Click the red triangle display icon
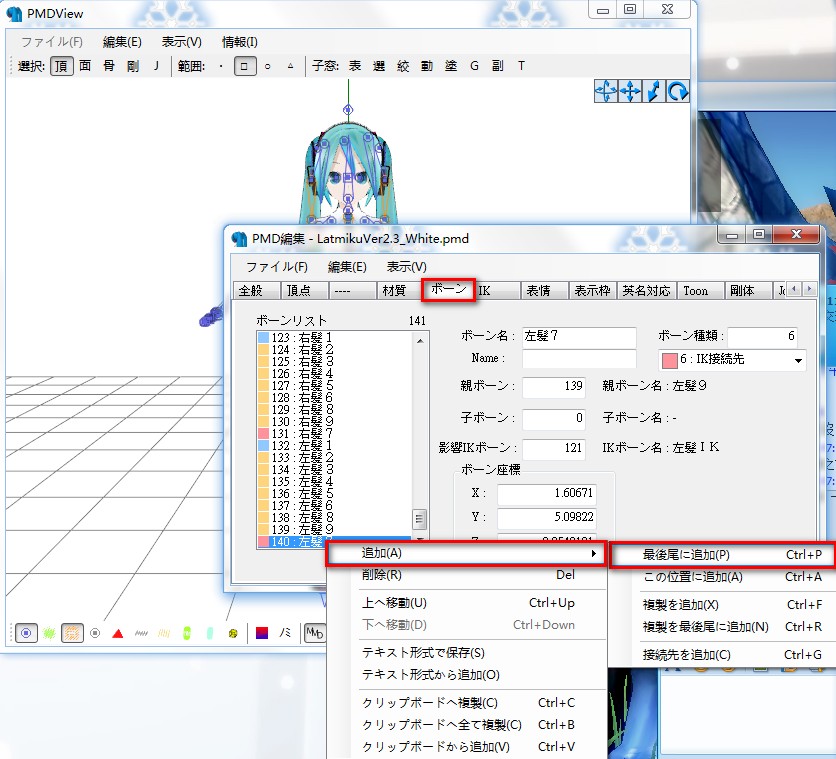The image size is (836, 759). (x=118, y=633)
